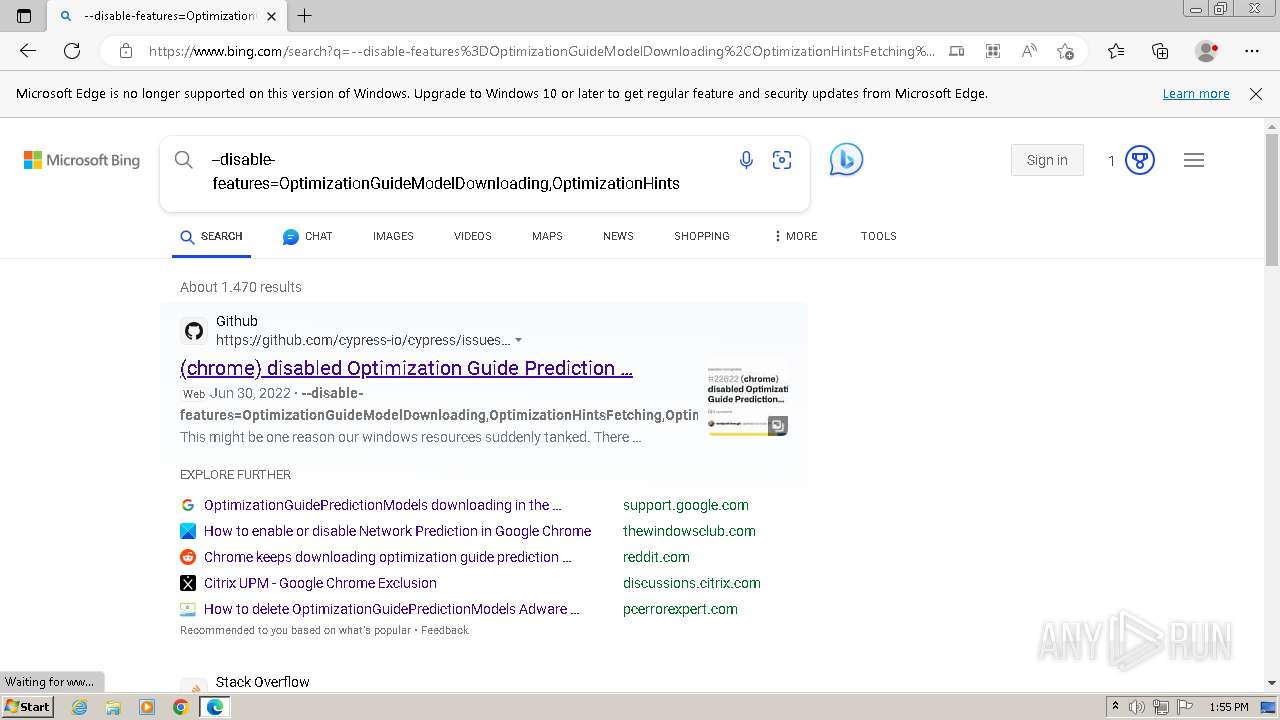Switch to the SHOPPING tab
1280x720 pixels.
point(702,236)
